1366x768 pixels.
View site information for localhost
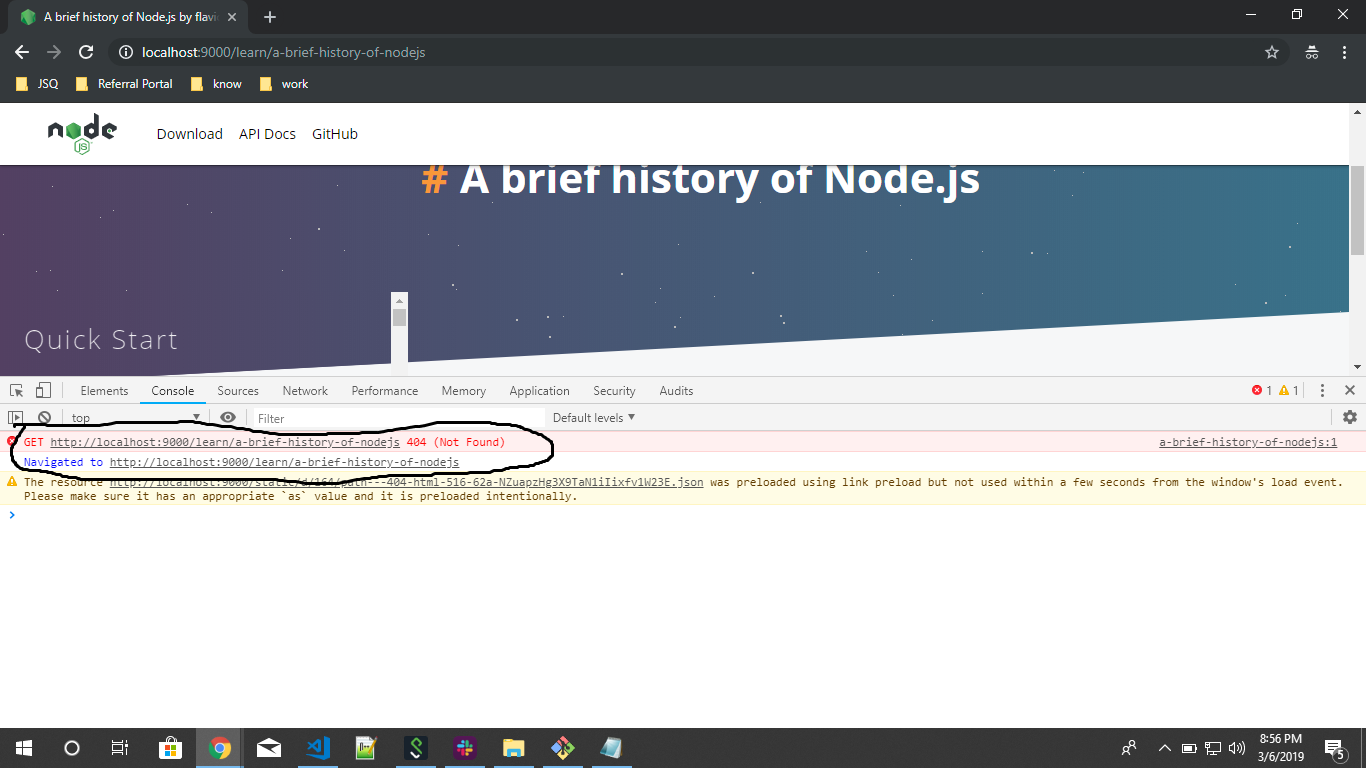coord(126,52)
